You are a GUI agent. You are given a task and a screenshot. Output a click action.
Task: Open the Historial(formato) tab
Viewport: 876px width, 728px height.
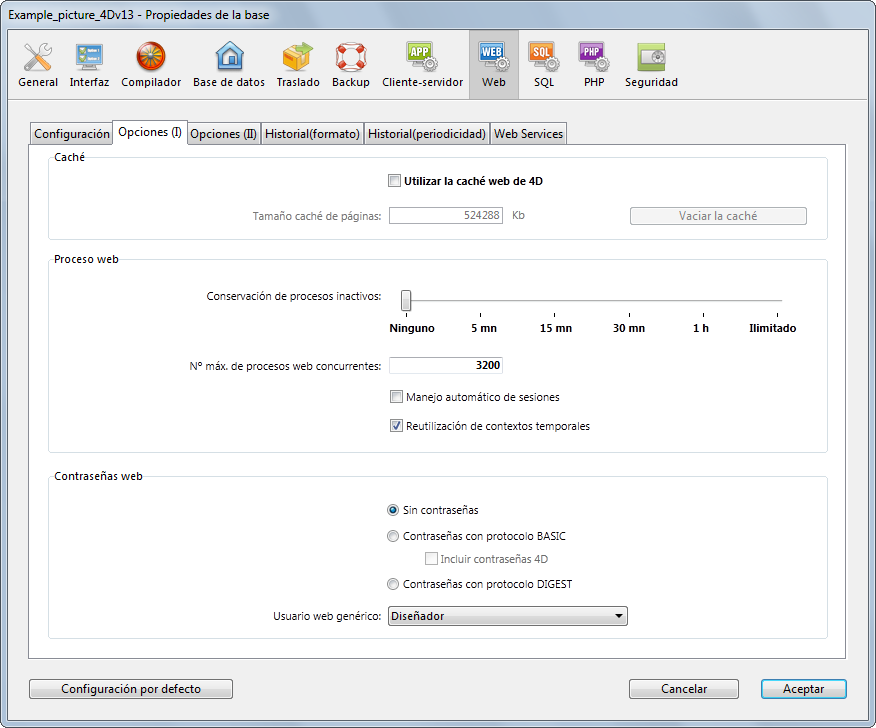pyautogui.click(x=312, y=134)
